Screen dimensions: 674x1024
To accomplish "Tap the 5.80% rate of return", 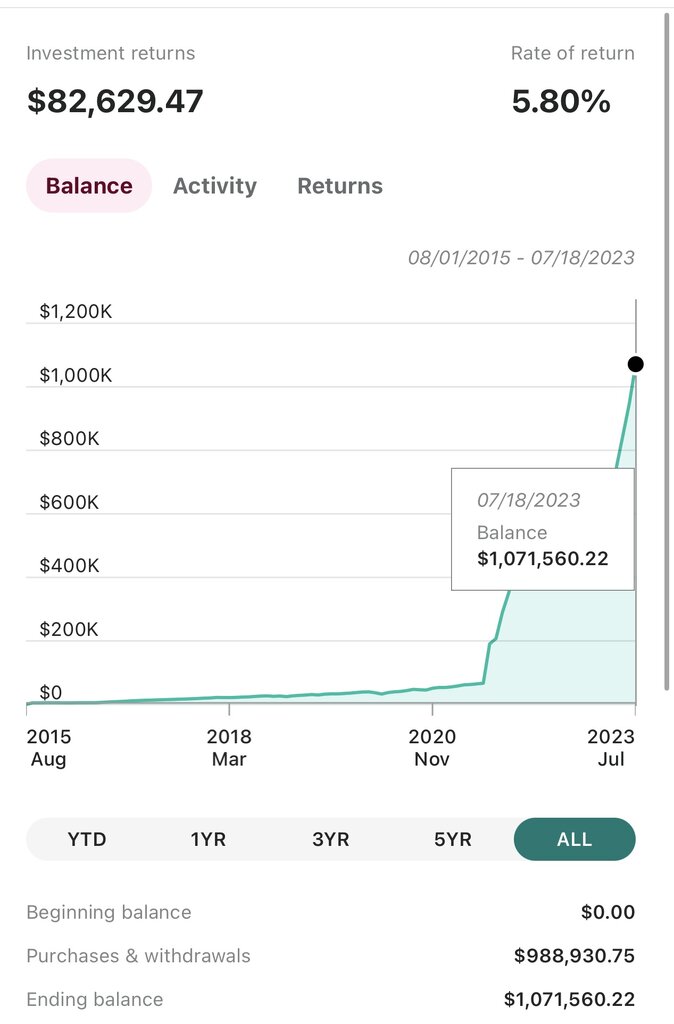I will [561, 101].
